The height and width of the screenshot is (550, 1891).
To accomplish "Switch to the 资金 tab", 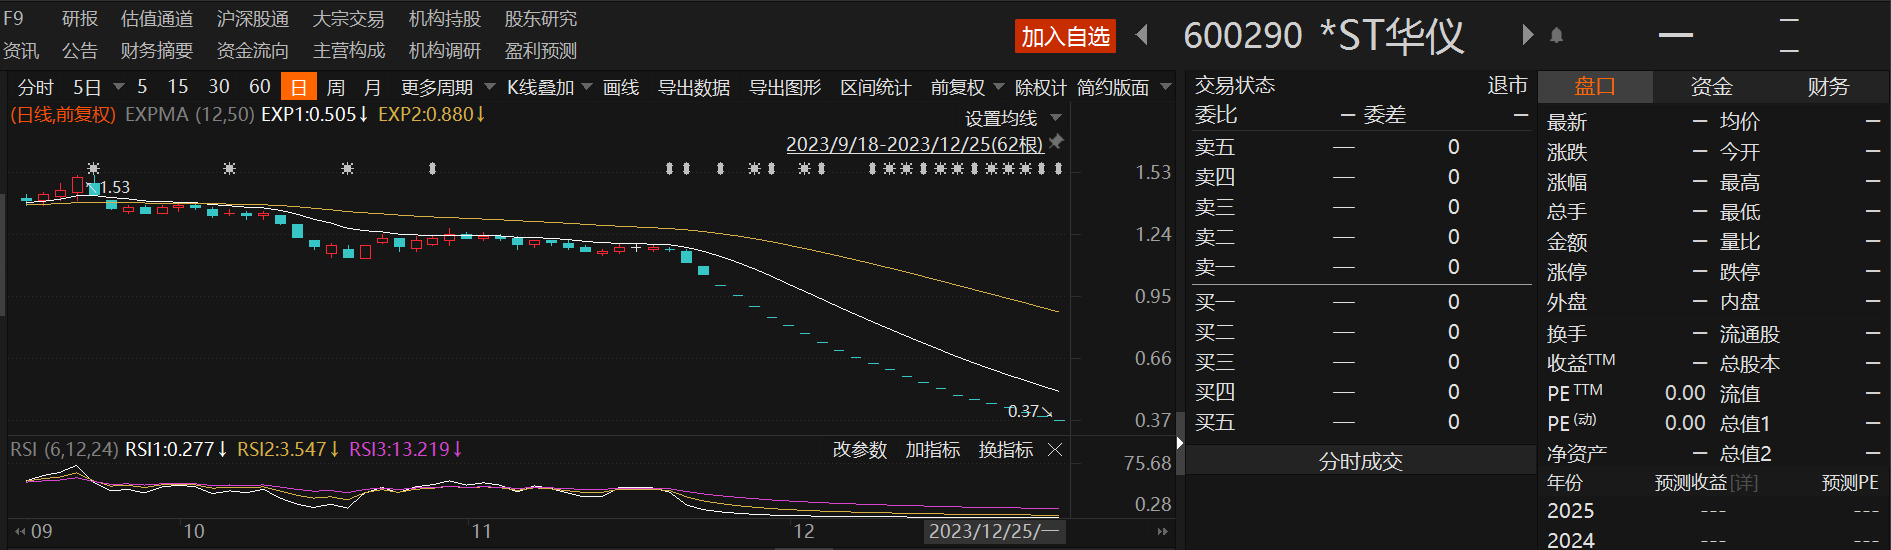I will pyautogui.click(x=1711, y=87).
